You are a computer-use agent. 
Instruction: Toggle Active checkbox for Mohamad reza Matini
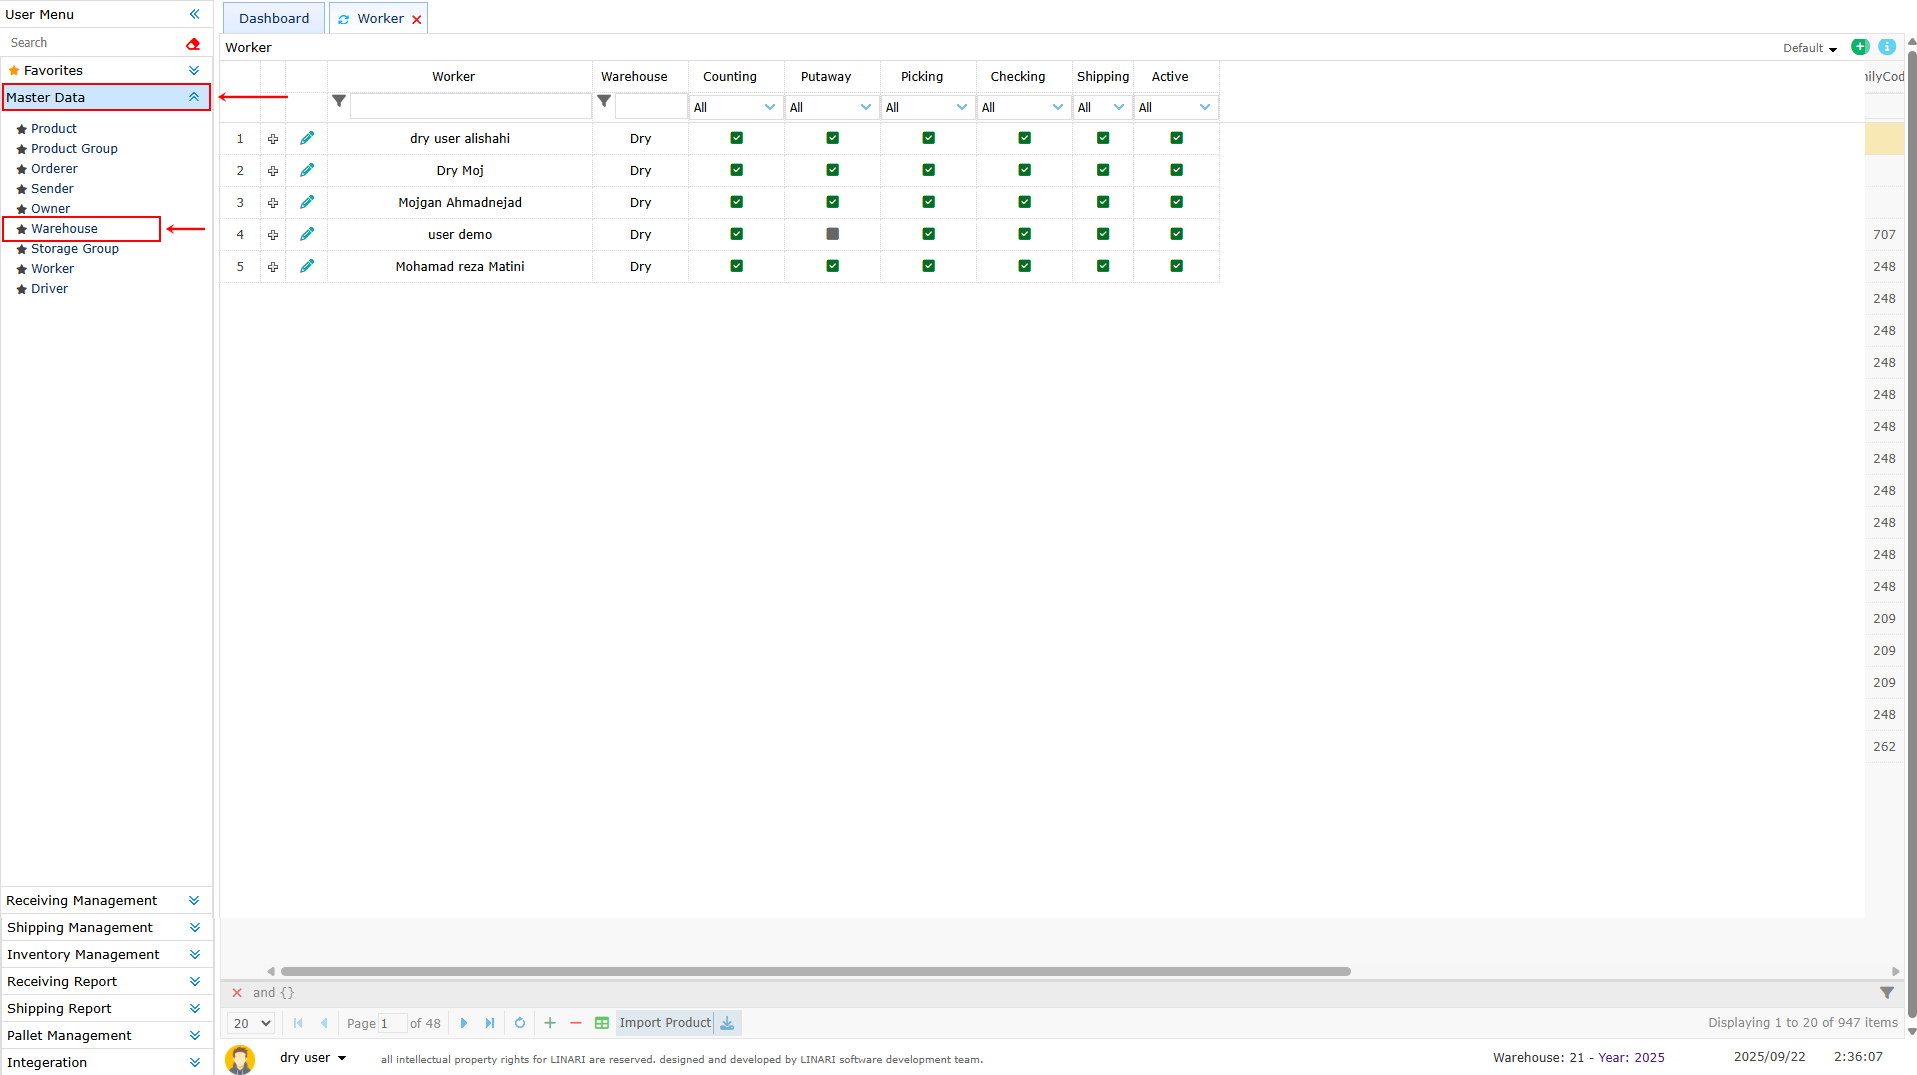click(1176, 266)
